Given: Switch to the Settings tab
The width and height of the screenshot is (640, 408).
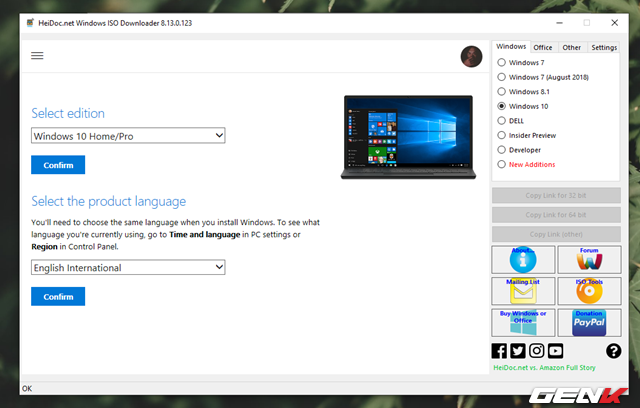Looking at the screenshot, I should 604,47.
